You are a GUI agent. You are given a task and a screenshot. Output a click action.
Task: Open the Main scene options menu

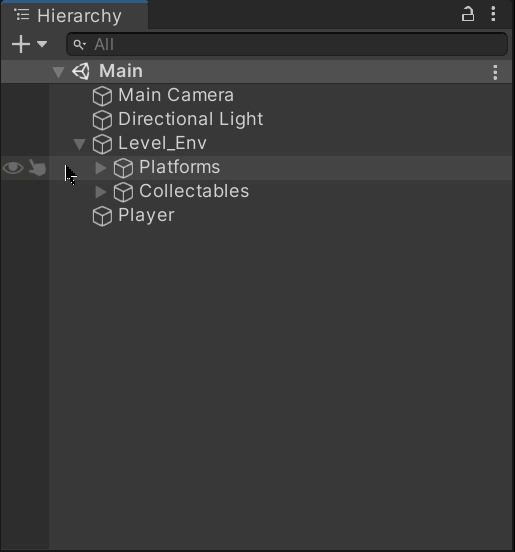click(x=495, y=72)
